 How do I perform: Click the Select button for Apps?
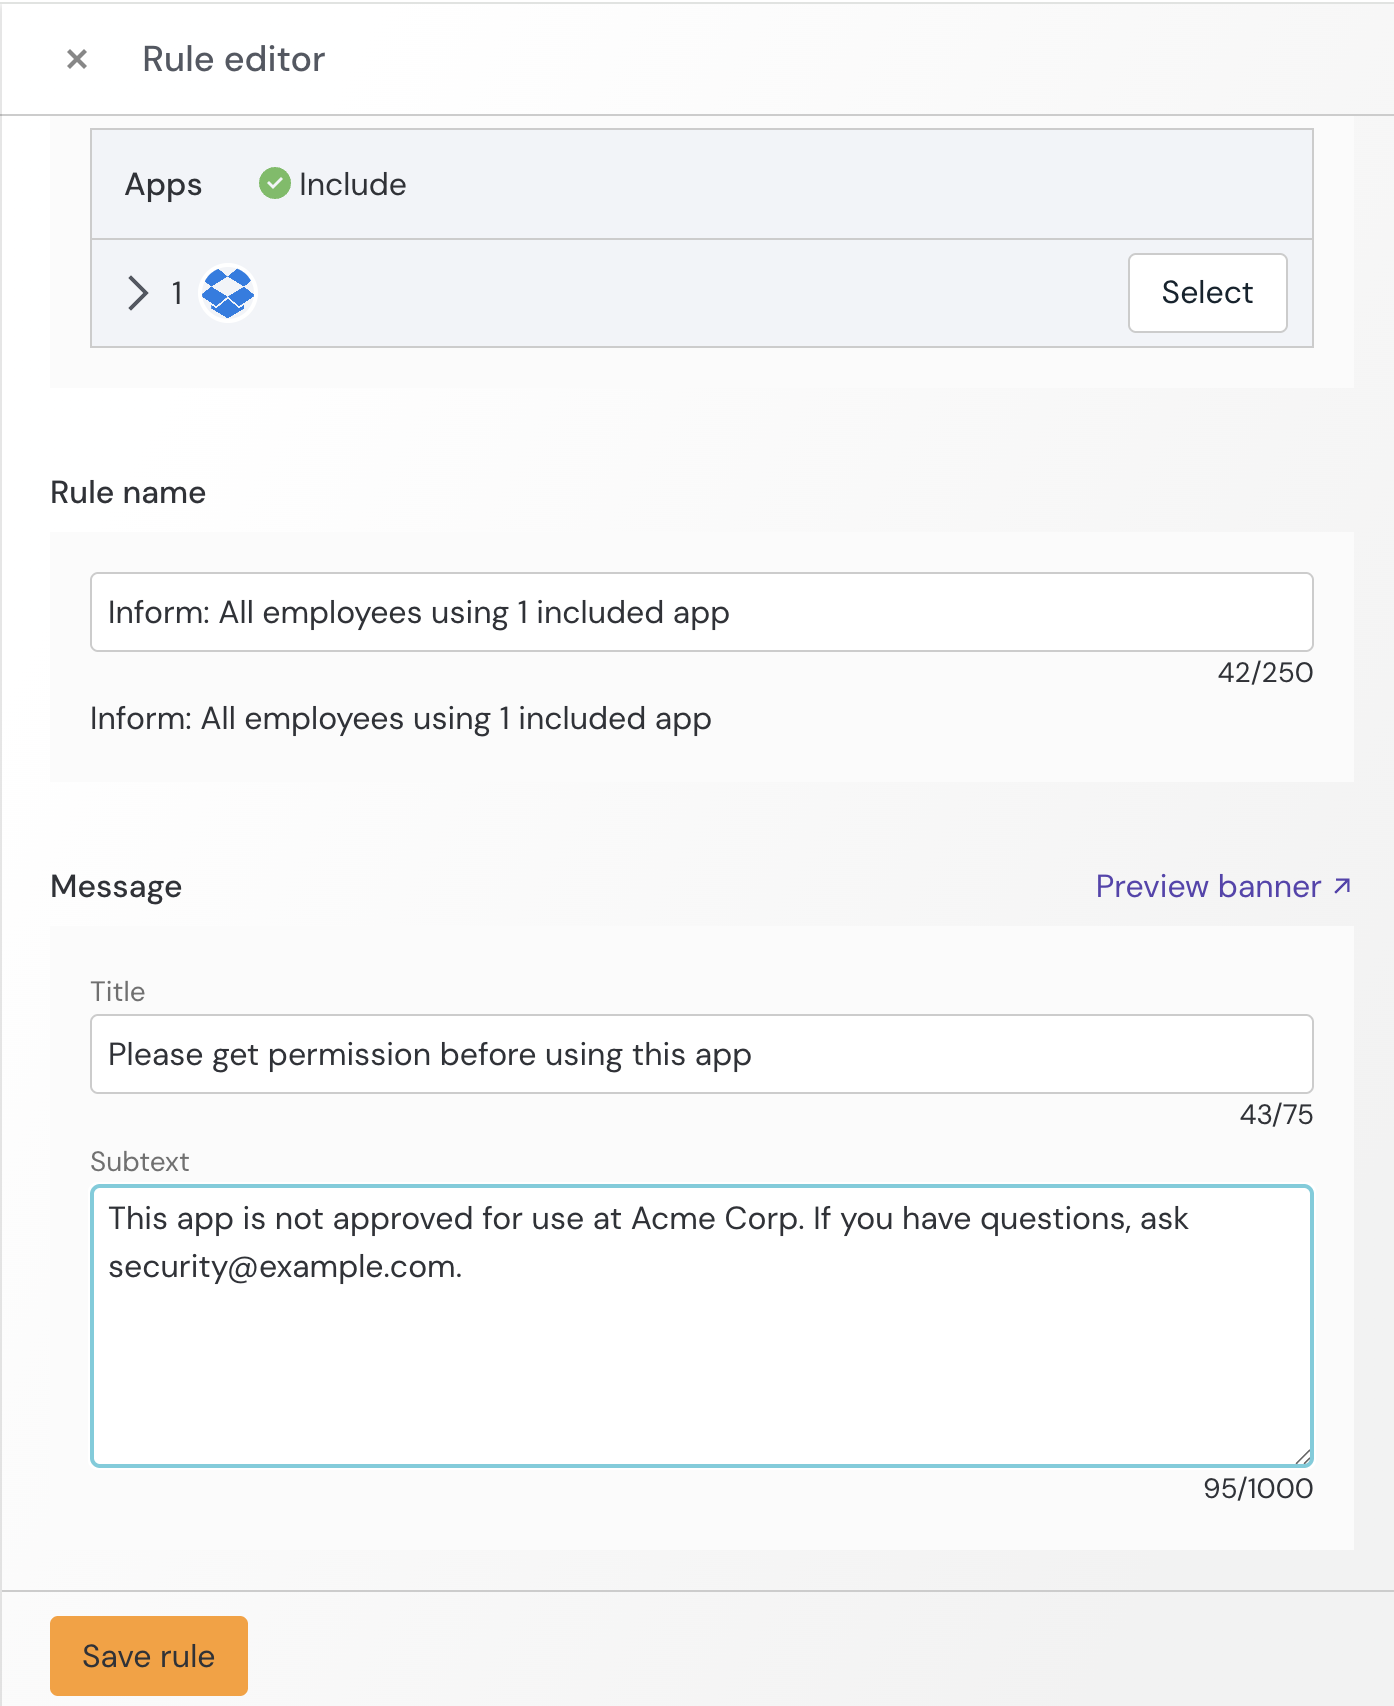(1207, 293)
